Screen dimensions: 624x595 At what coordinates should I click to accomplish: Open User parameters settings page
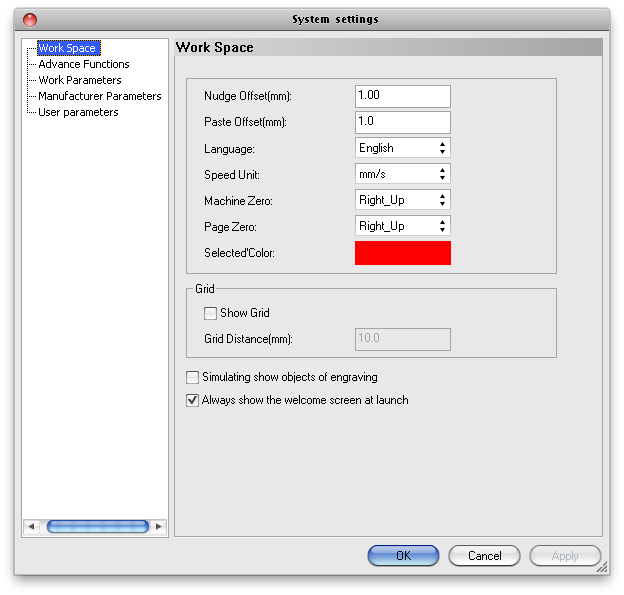[x=78, y=112]
